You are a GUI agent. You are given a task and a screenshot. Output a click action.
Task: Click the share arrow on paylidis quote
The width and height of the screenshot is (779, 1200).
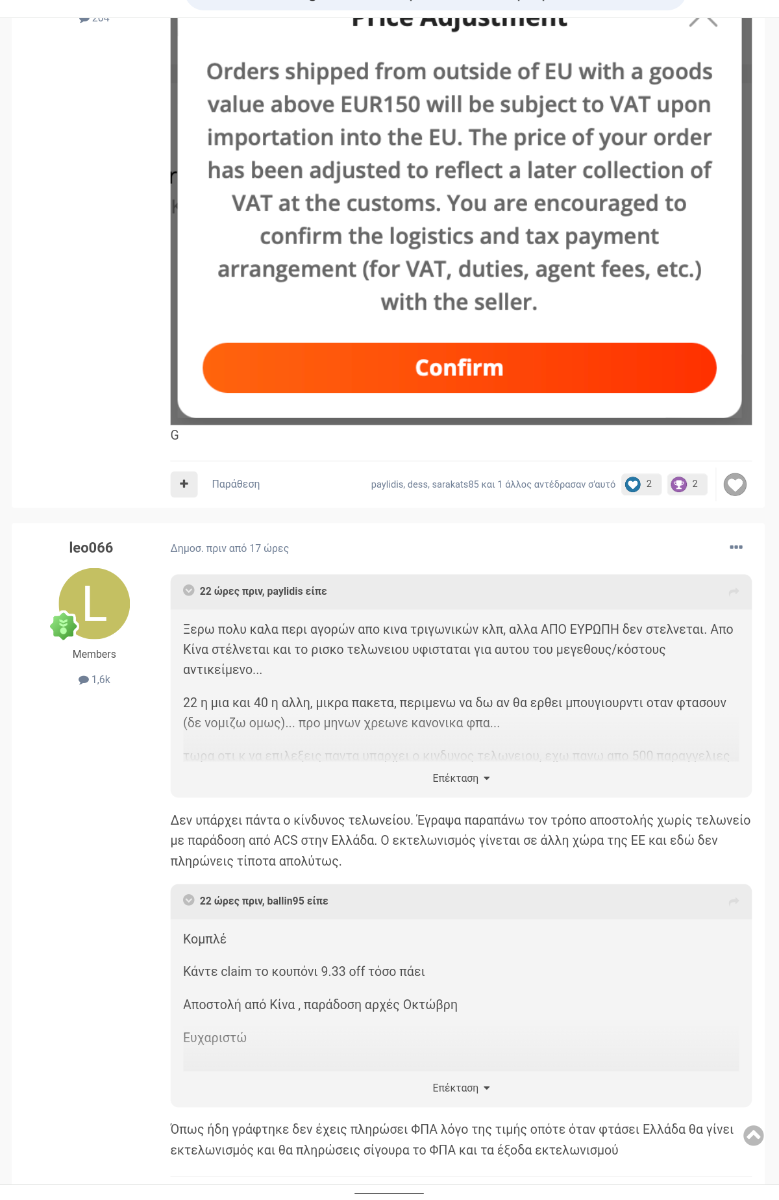[x=734, y=592]
